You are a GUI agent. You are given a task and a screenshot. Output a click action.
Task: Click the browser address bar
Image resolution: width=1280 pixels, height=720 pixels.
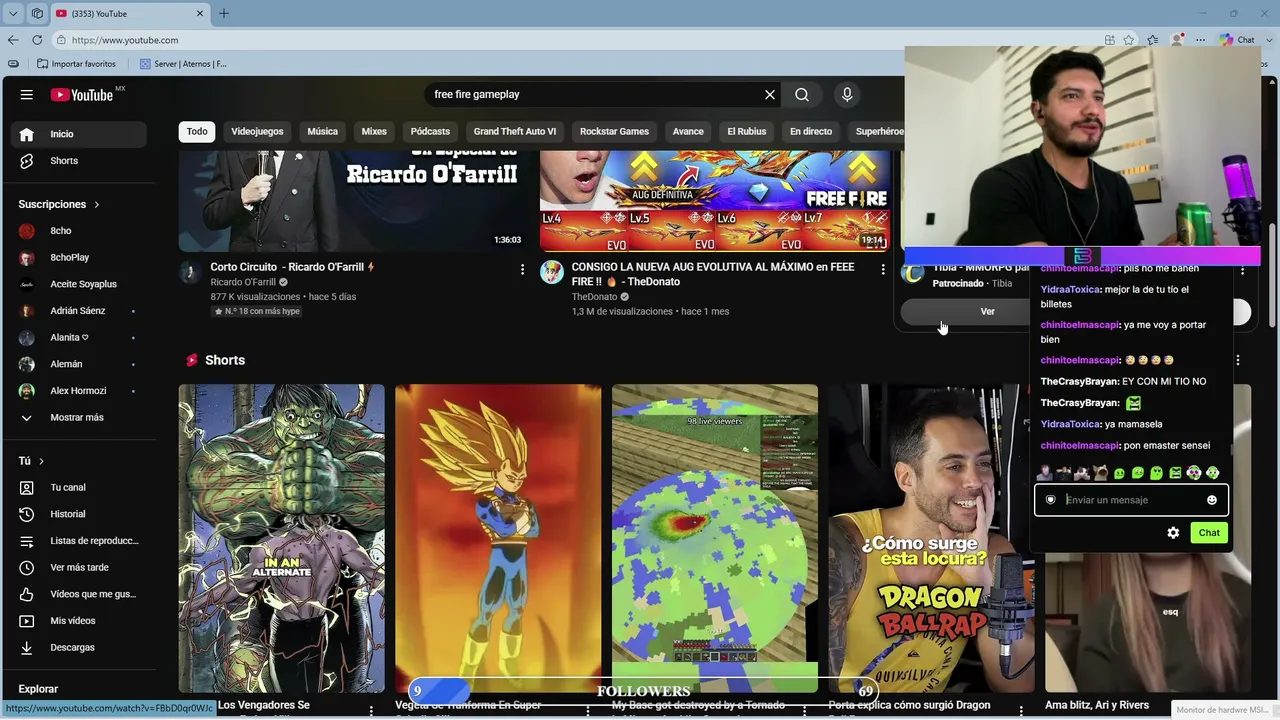pos(580,40)
